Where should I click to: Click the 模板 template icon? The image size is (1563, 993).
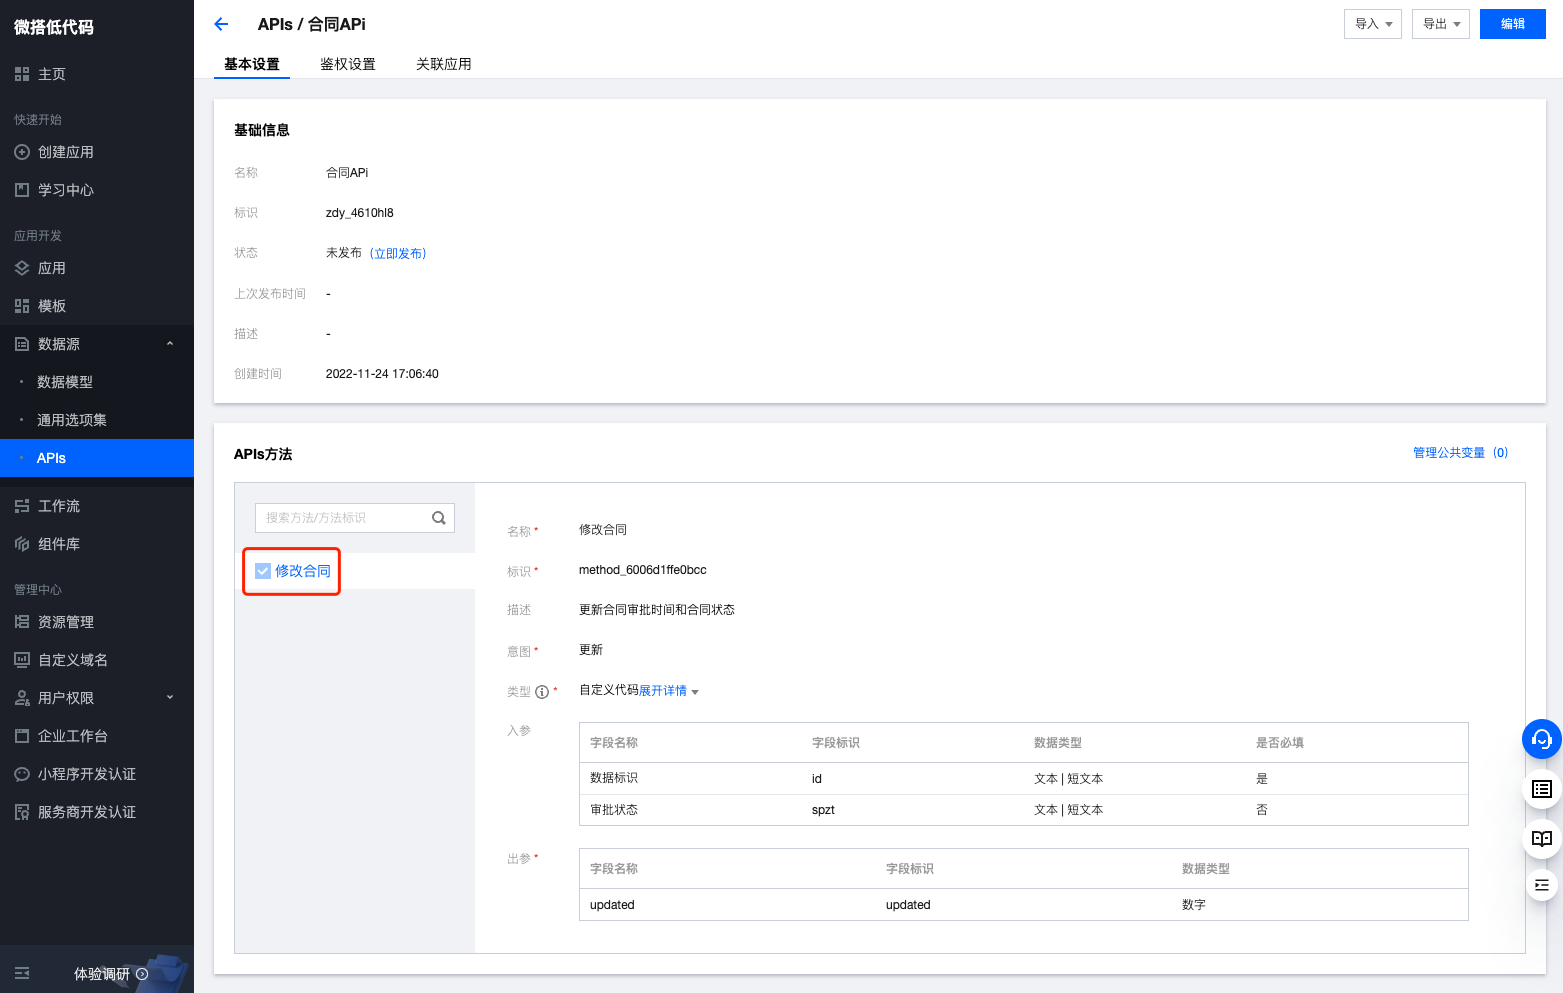pyautogui.click(x=22, y=306)
